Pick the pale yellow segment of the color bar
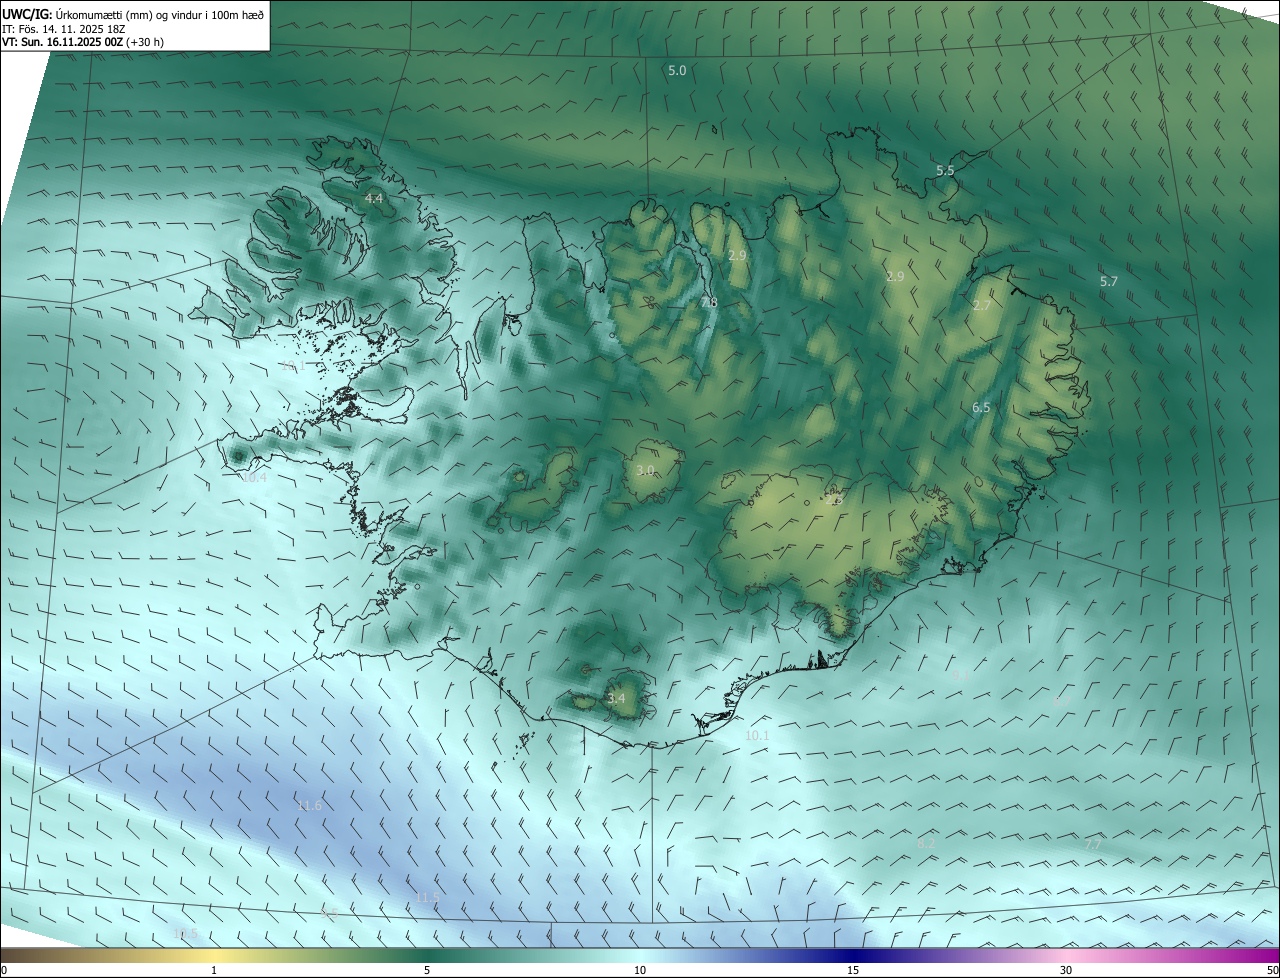 click(214, 955)
